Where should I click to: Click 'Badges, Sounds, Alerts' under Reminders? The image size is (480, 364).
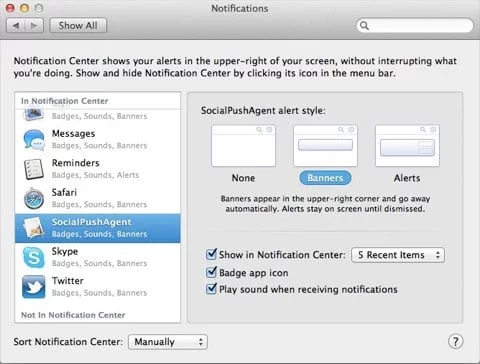point(95,175)
